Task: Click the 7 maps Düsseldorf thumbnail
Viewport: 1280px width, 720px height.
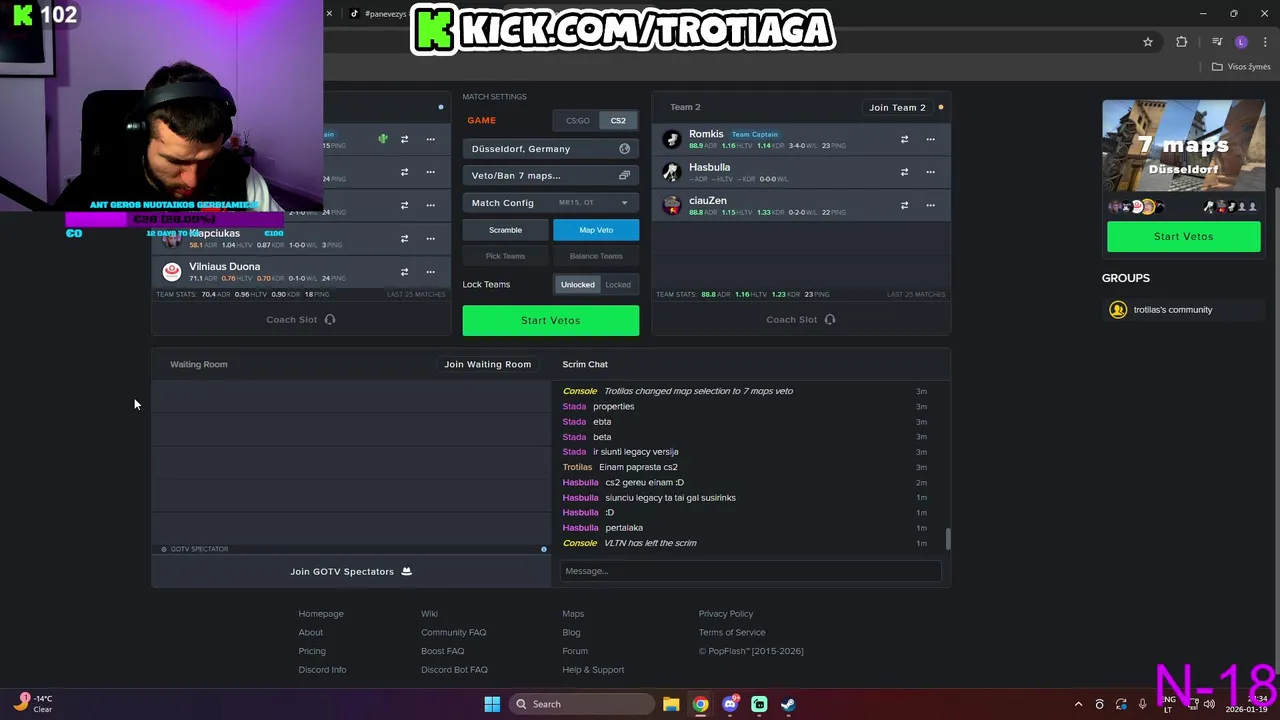Action: 1183,147
